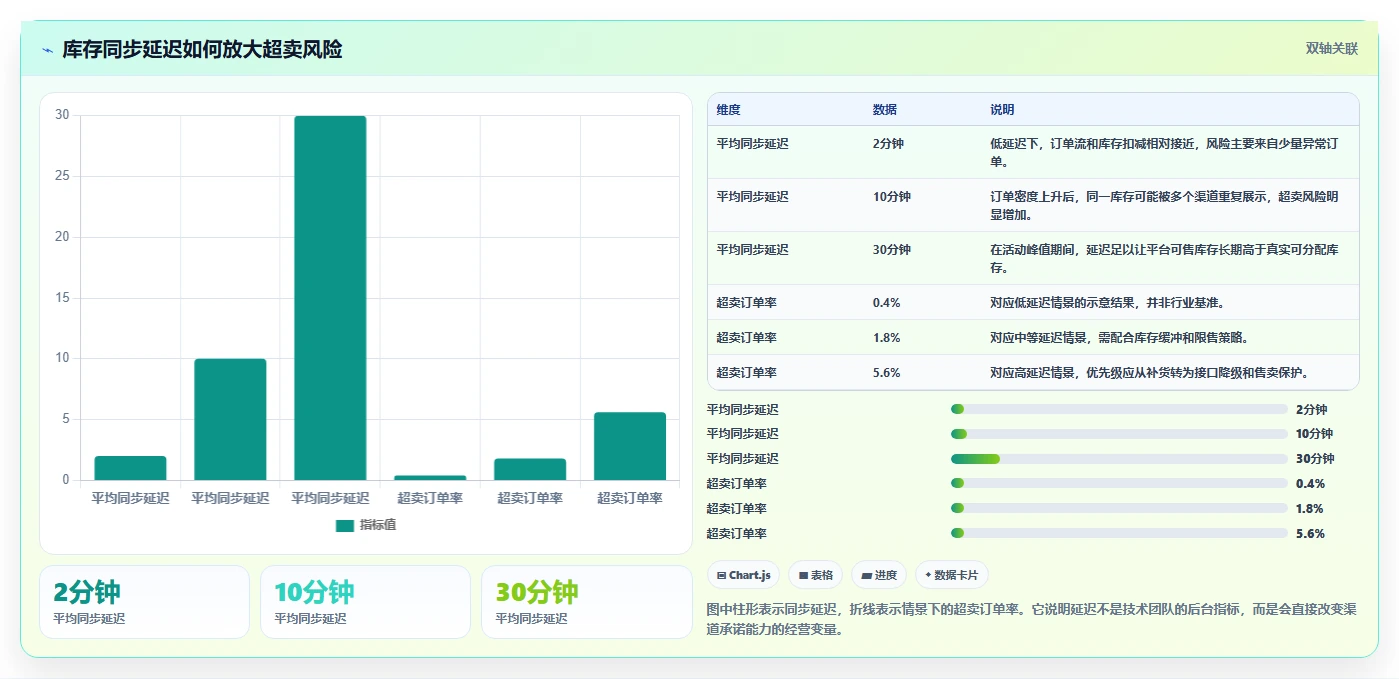Click the lightning icon beside the title
This screenshot has height=679, width=1399.
pos(48,50)
